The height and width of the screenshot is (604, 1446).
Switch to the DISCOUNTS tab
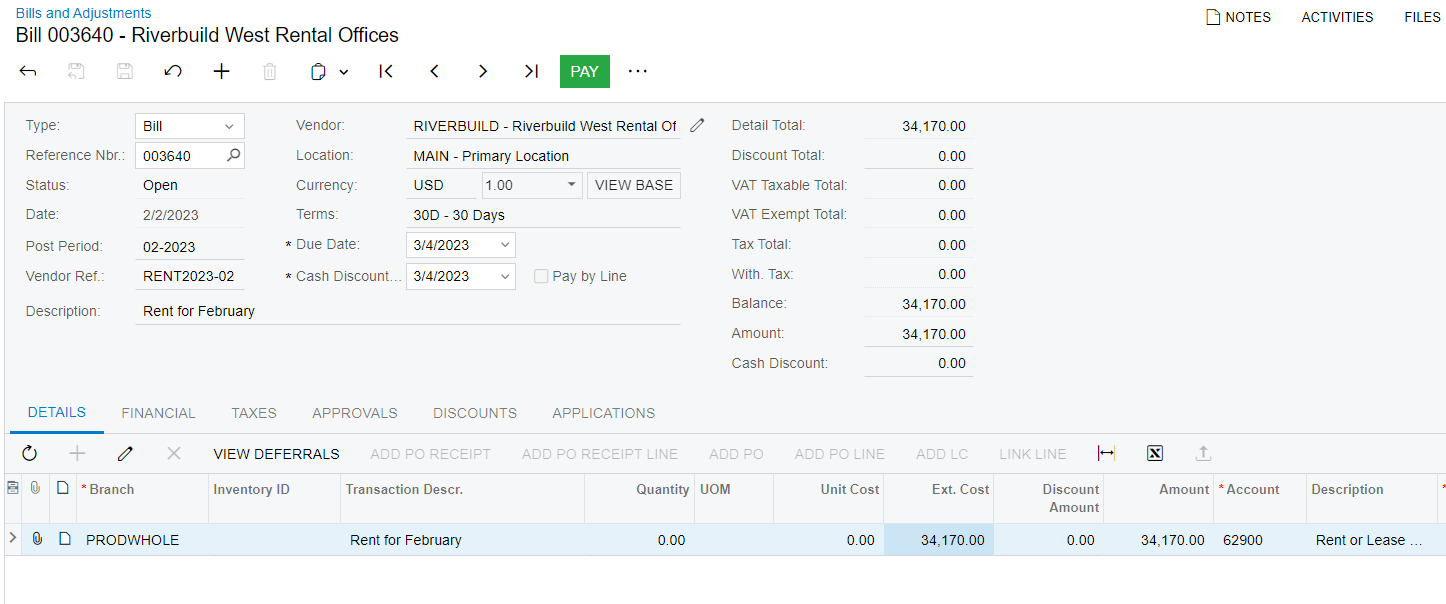click(475, 413)
